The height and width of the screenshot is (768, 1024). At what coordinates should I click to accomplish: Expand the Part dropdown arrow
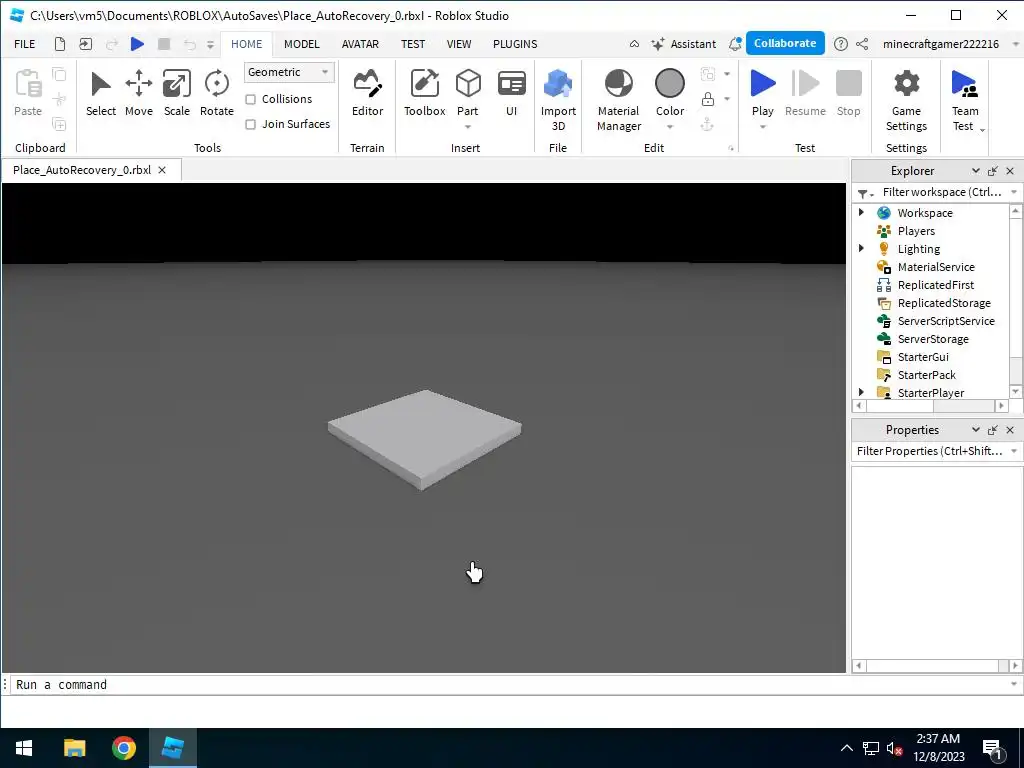coord(468,127)
